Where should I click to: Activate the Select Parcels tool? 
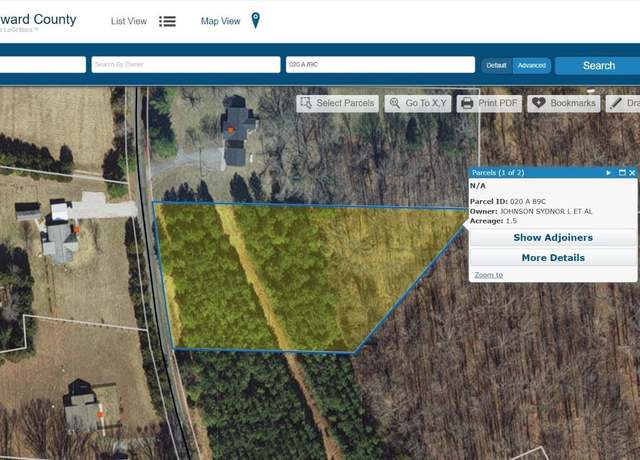[338, 103]
